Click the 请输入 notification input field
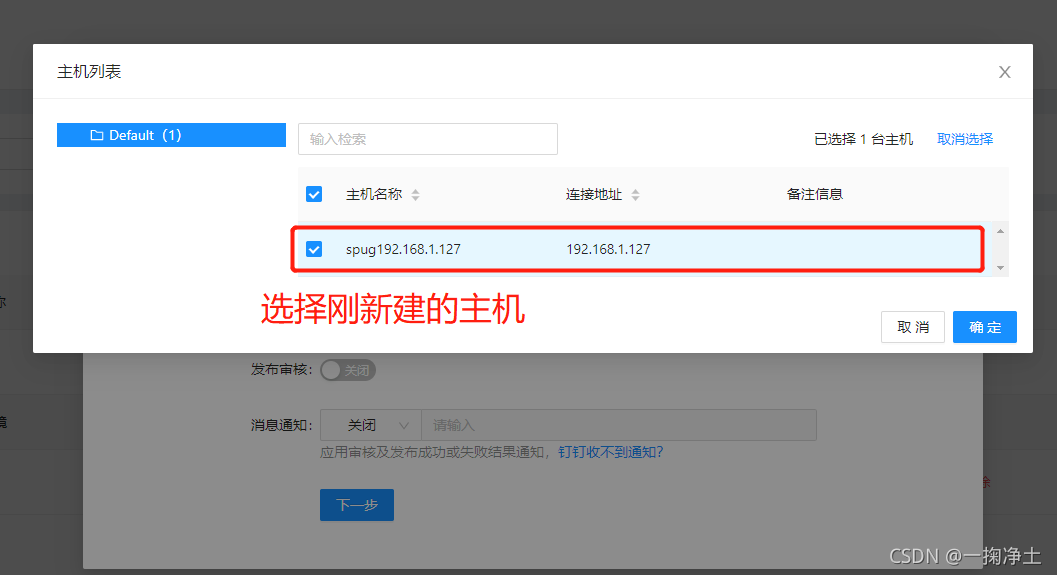This screenshot has width=1057, height=575. [619, 425]
